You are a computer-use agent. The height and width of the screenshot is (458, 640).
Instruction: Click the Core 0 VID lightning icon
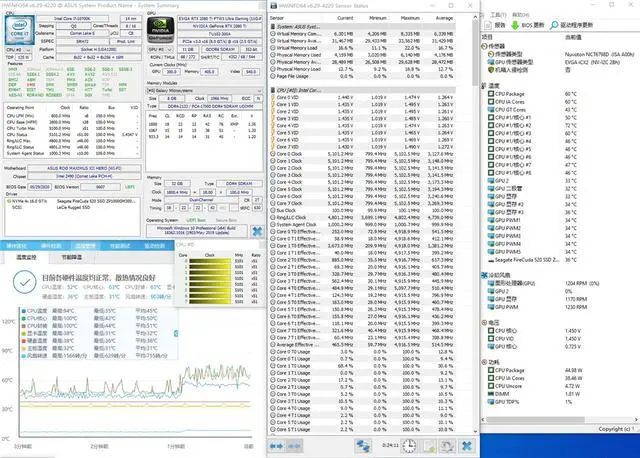[x=273, y=98]
